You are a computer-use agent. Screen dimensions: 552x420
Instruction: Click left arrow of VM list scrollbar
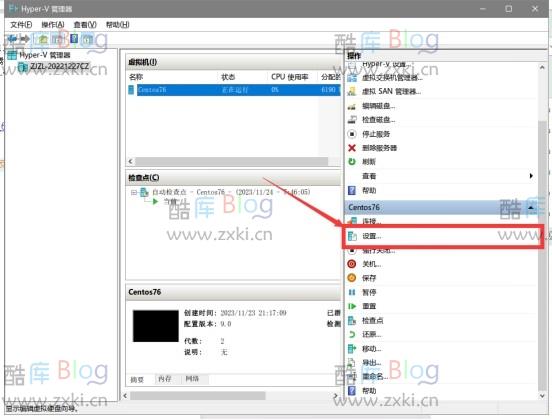(130, 161)
